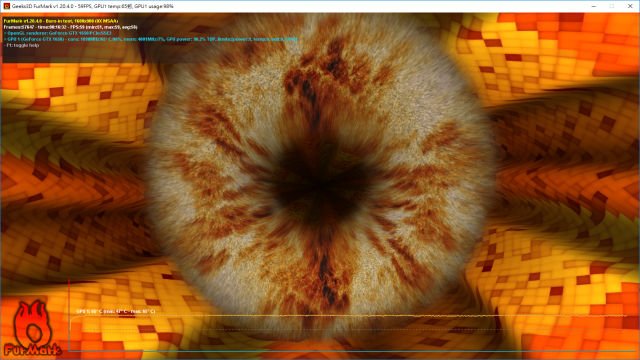The image size is (640, 360).
Task: Click the Geeks3D FurMark window title text
Action: pyautogui.click(x=93, y=6)
